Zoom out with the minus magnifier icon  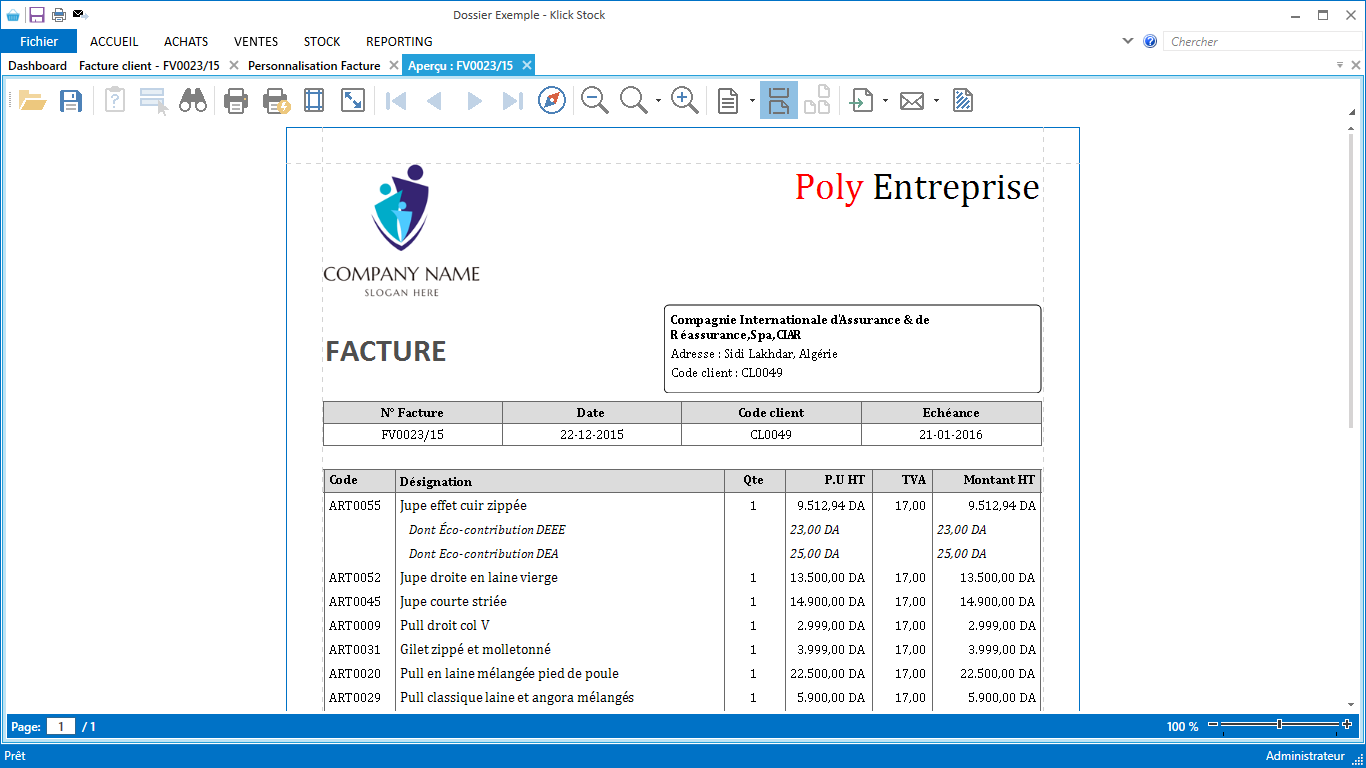595,101
